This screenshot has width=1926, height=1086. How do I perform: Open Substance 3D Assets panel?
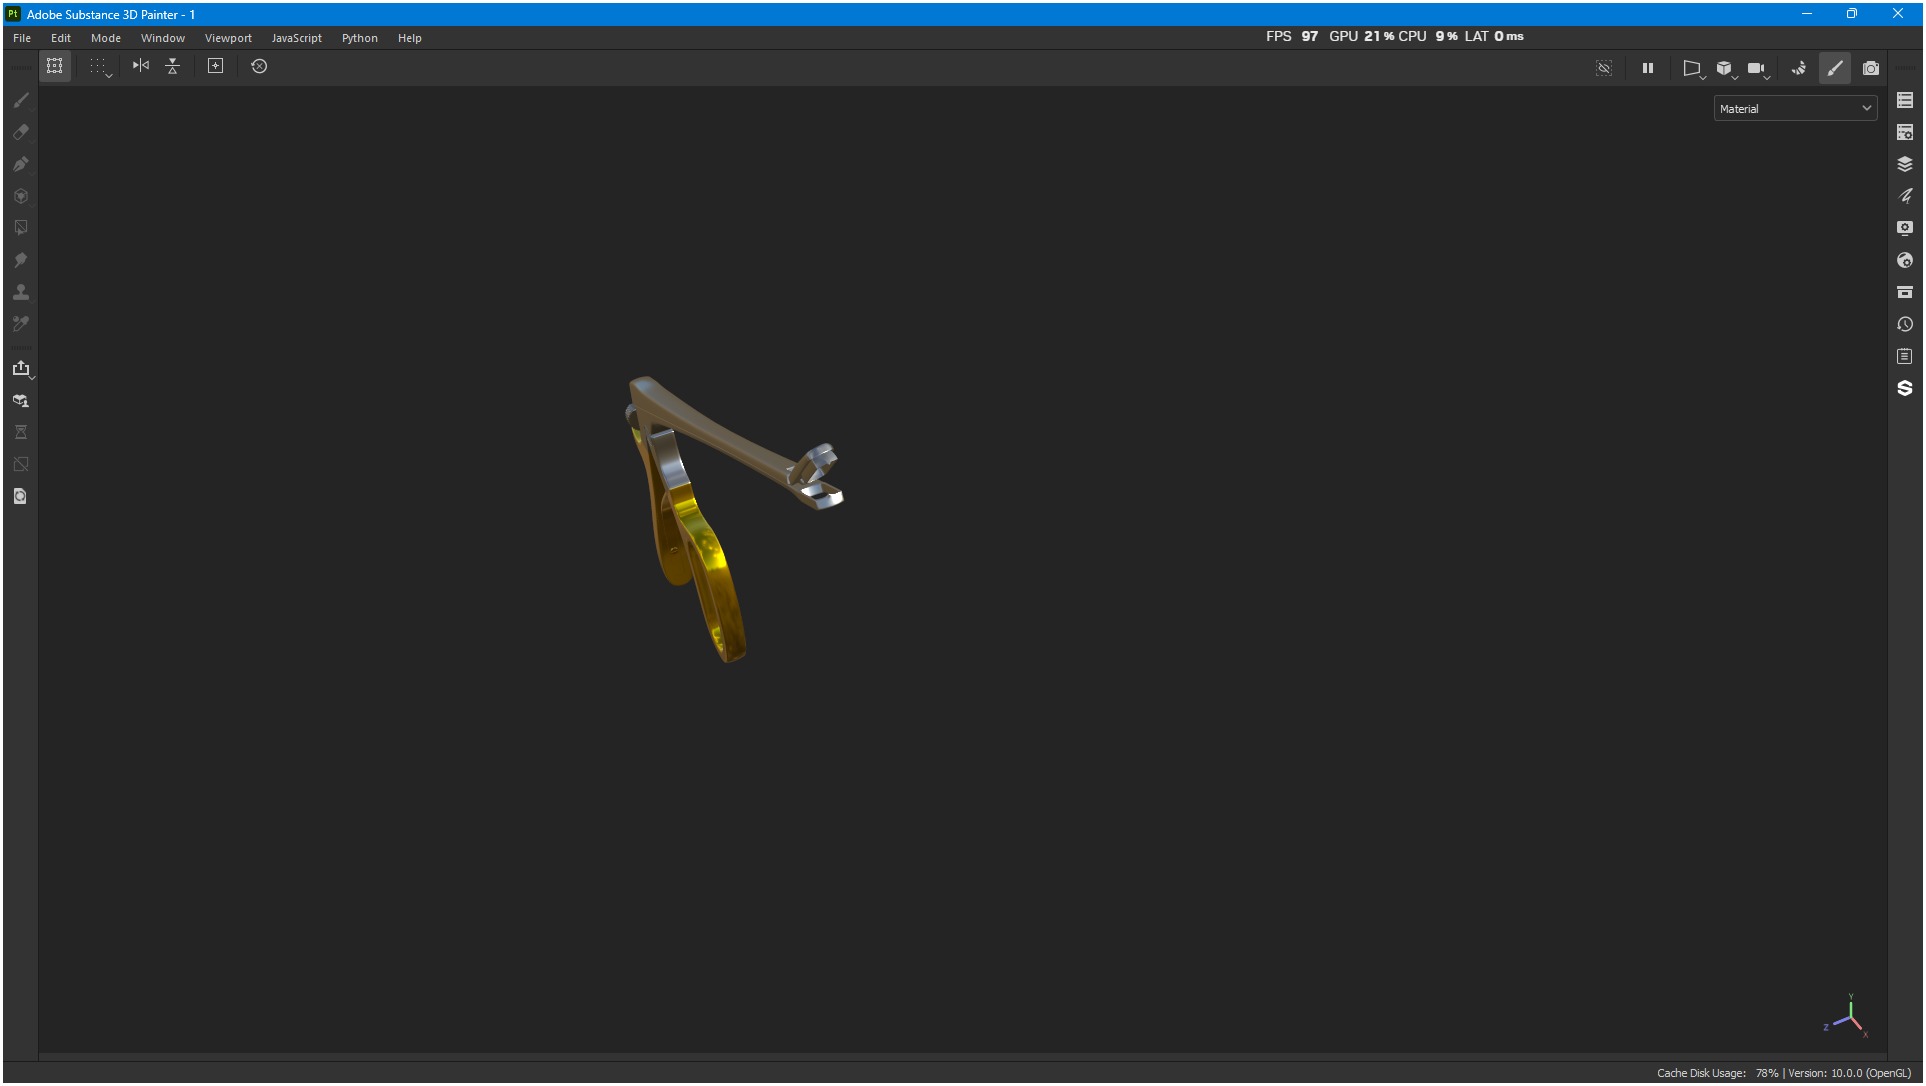(x=1905, y=388)
